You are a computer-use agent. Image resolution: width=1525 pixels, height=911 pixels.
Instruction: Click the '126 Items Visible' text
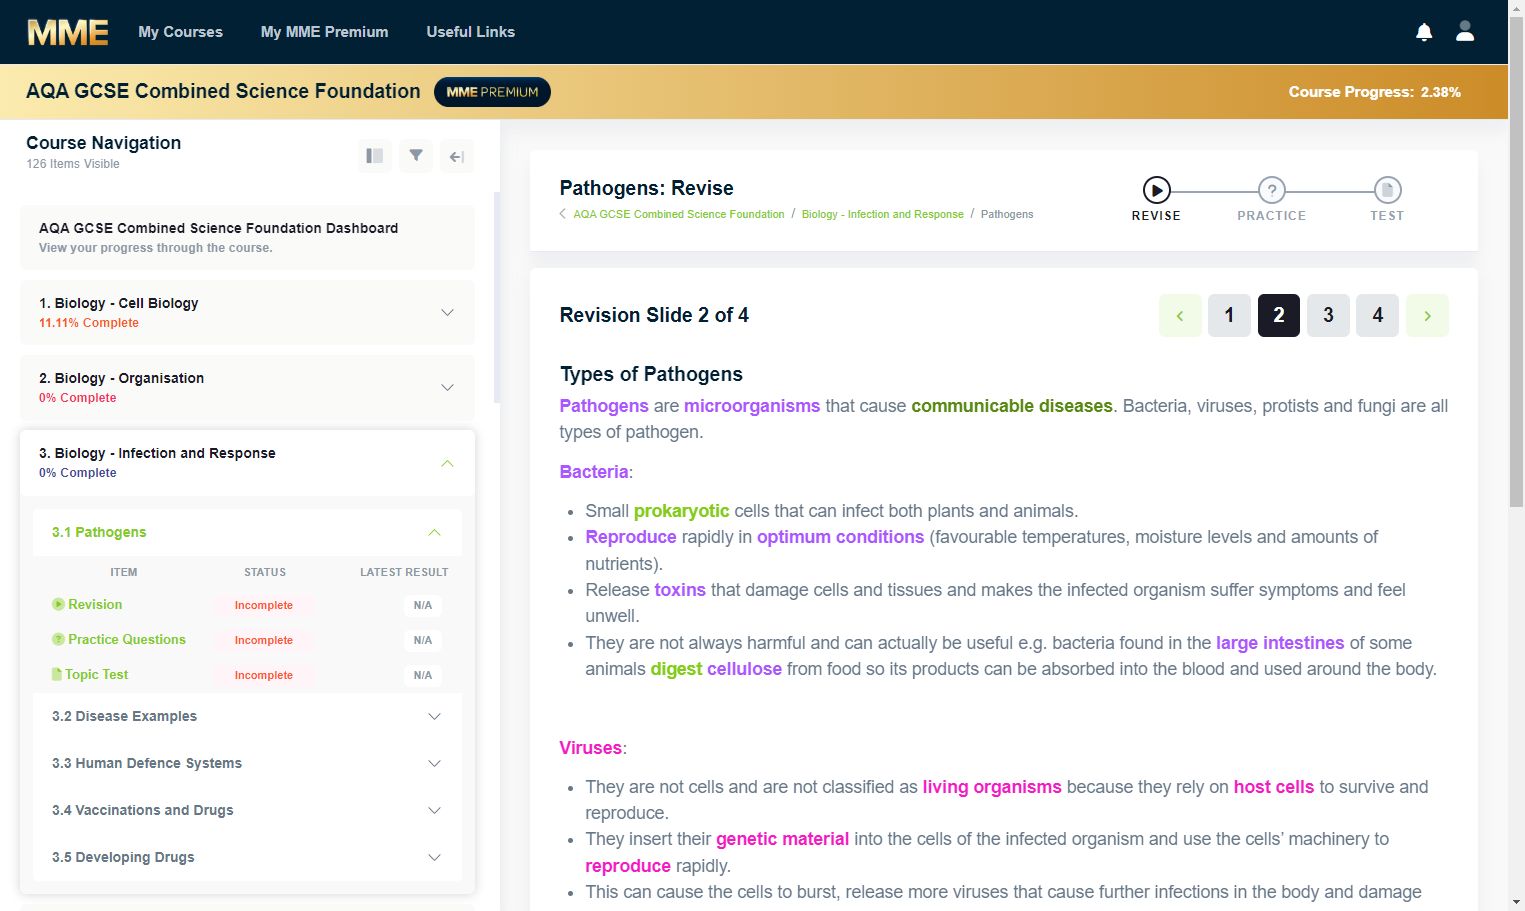tap(73, 164)
